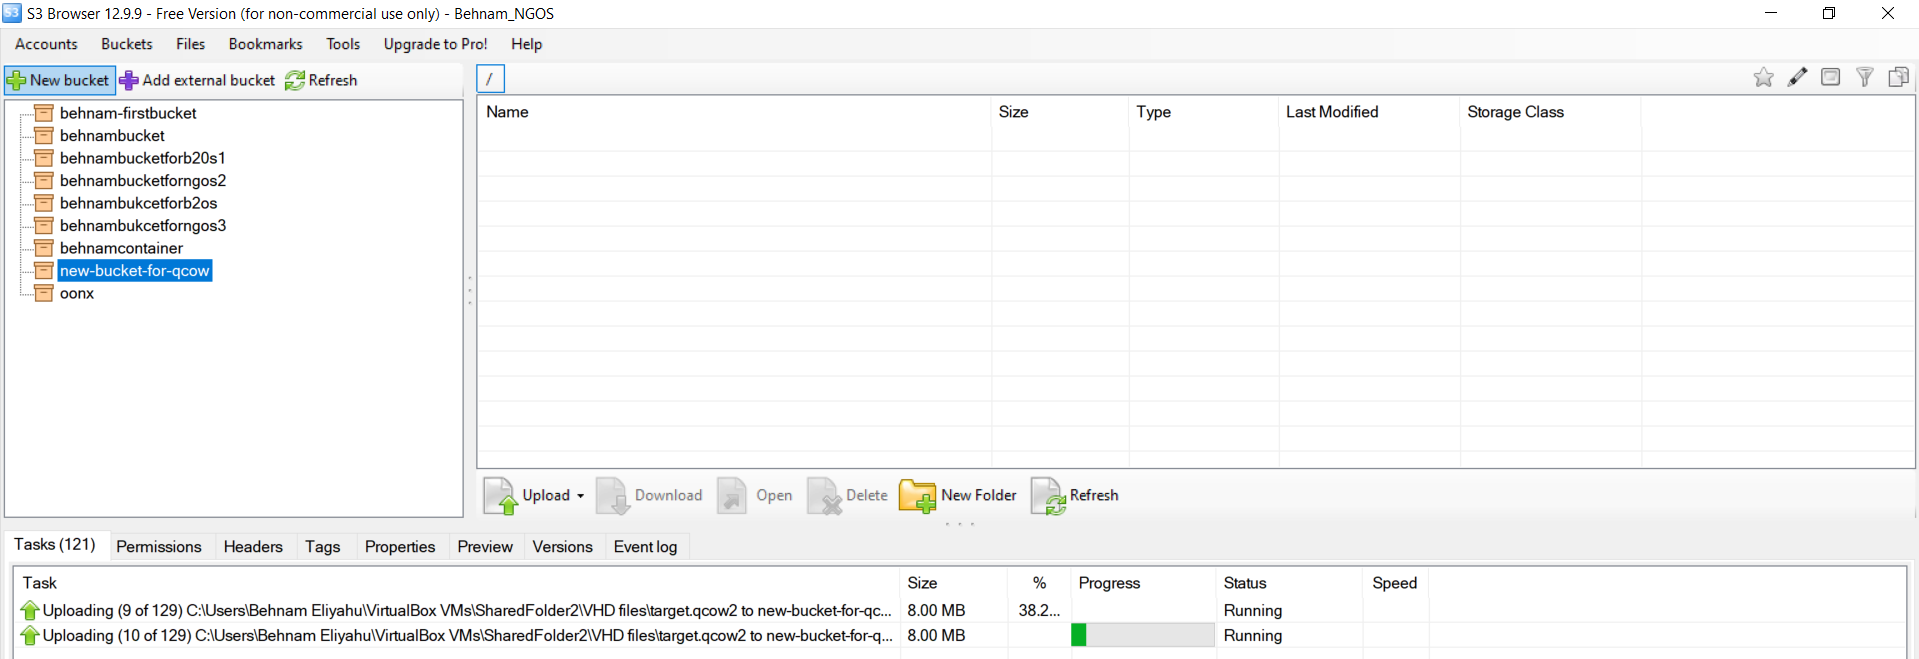Screen dimensions: 1919x659
Task: Select behnambucketforngos2 bucket
Action: (143, 181)
